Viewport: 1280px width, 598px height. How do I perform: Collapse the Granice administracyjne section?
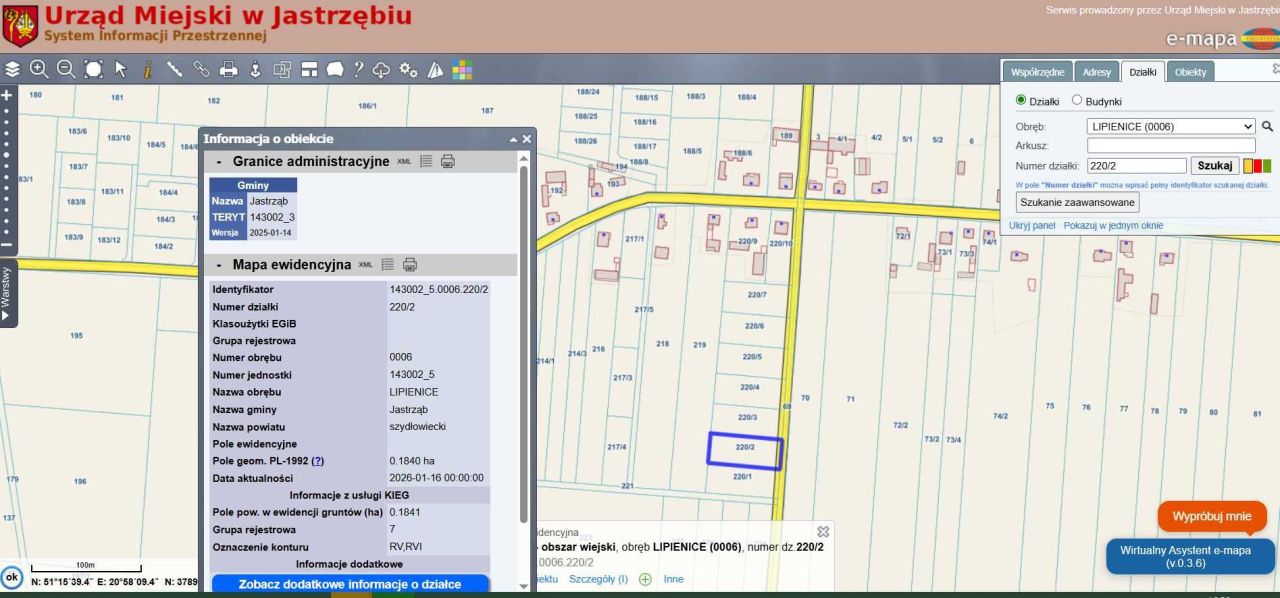[x=218, y=161]
